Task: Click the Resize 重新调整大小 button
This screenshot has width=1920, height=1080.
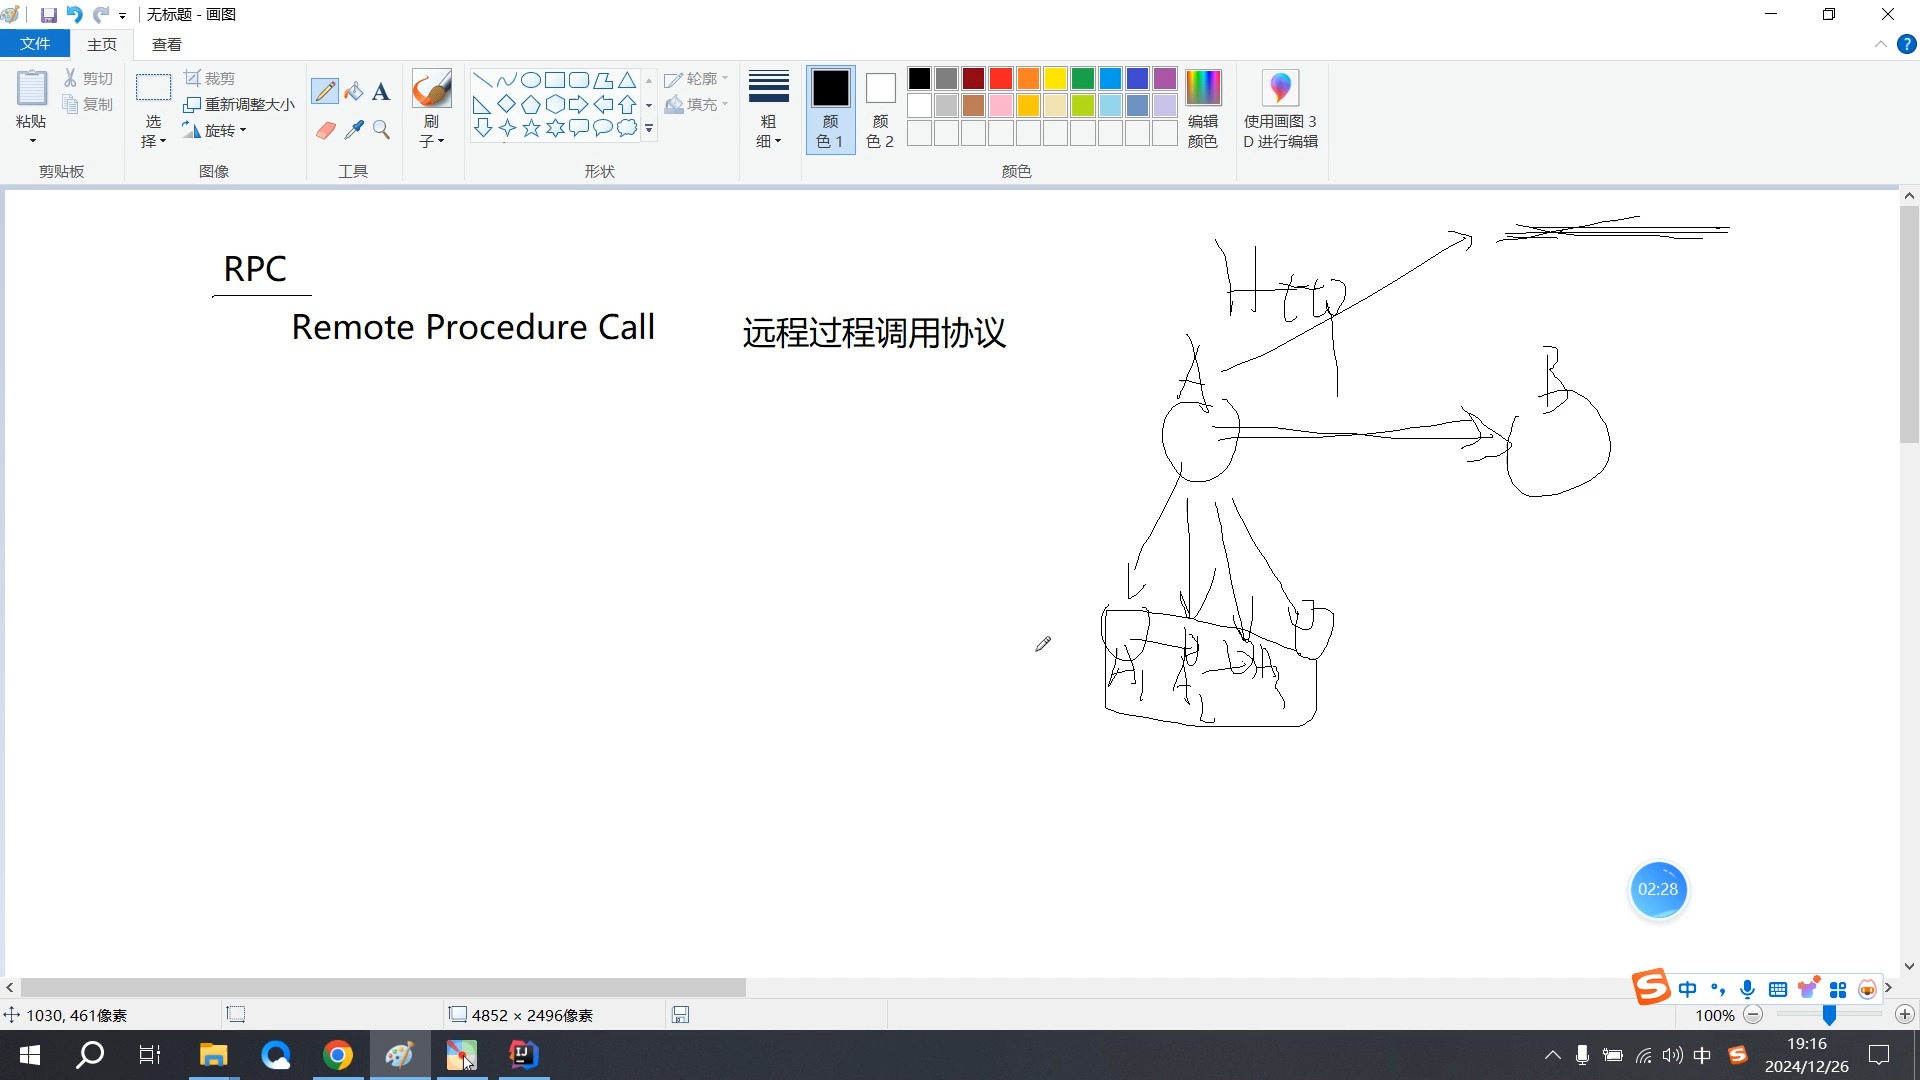Action: (x=240, y=104)
